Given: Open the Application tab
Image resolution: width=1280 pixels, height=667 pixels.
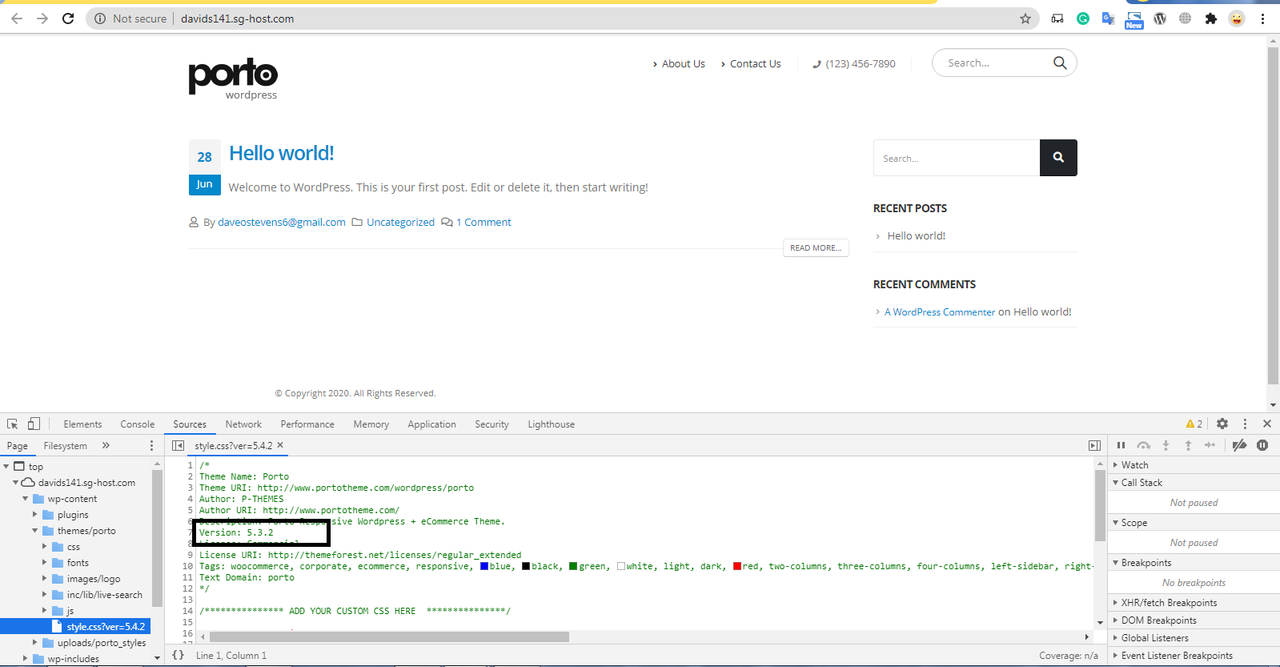Looking at the screenshot, I should [432, 424].
